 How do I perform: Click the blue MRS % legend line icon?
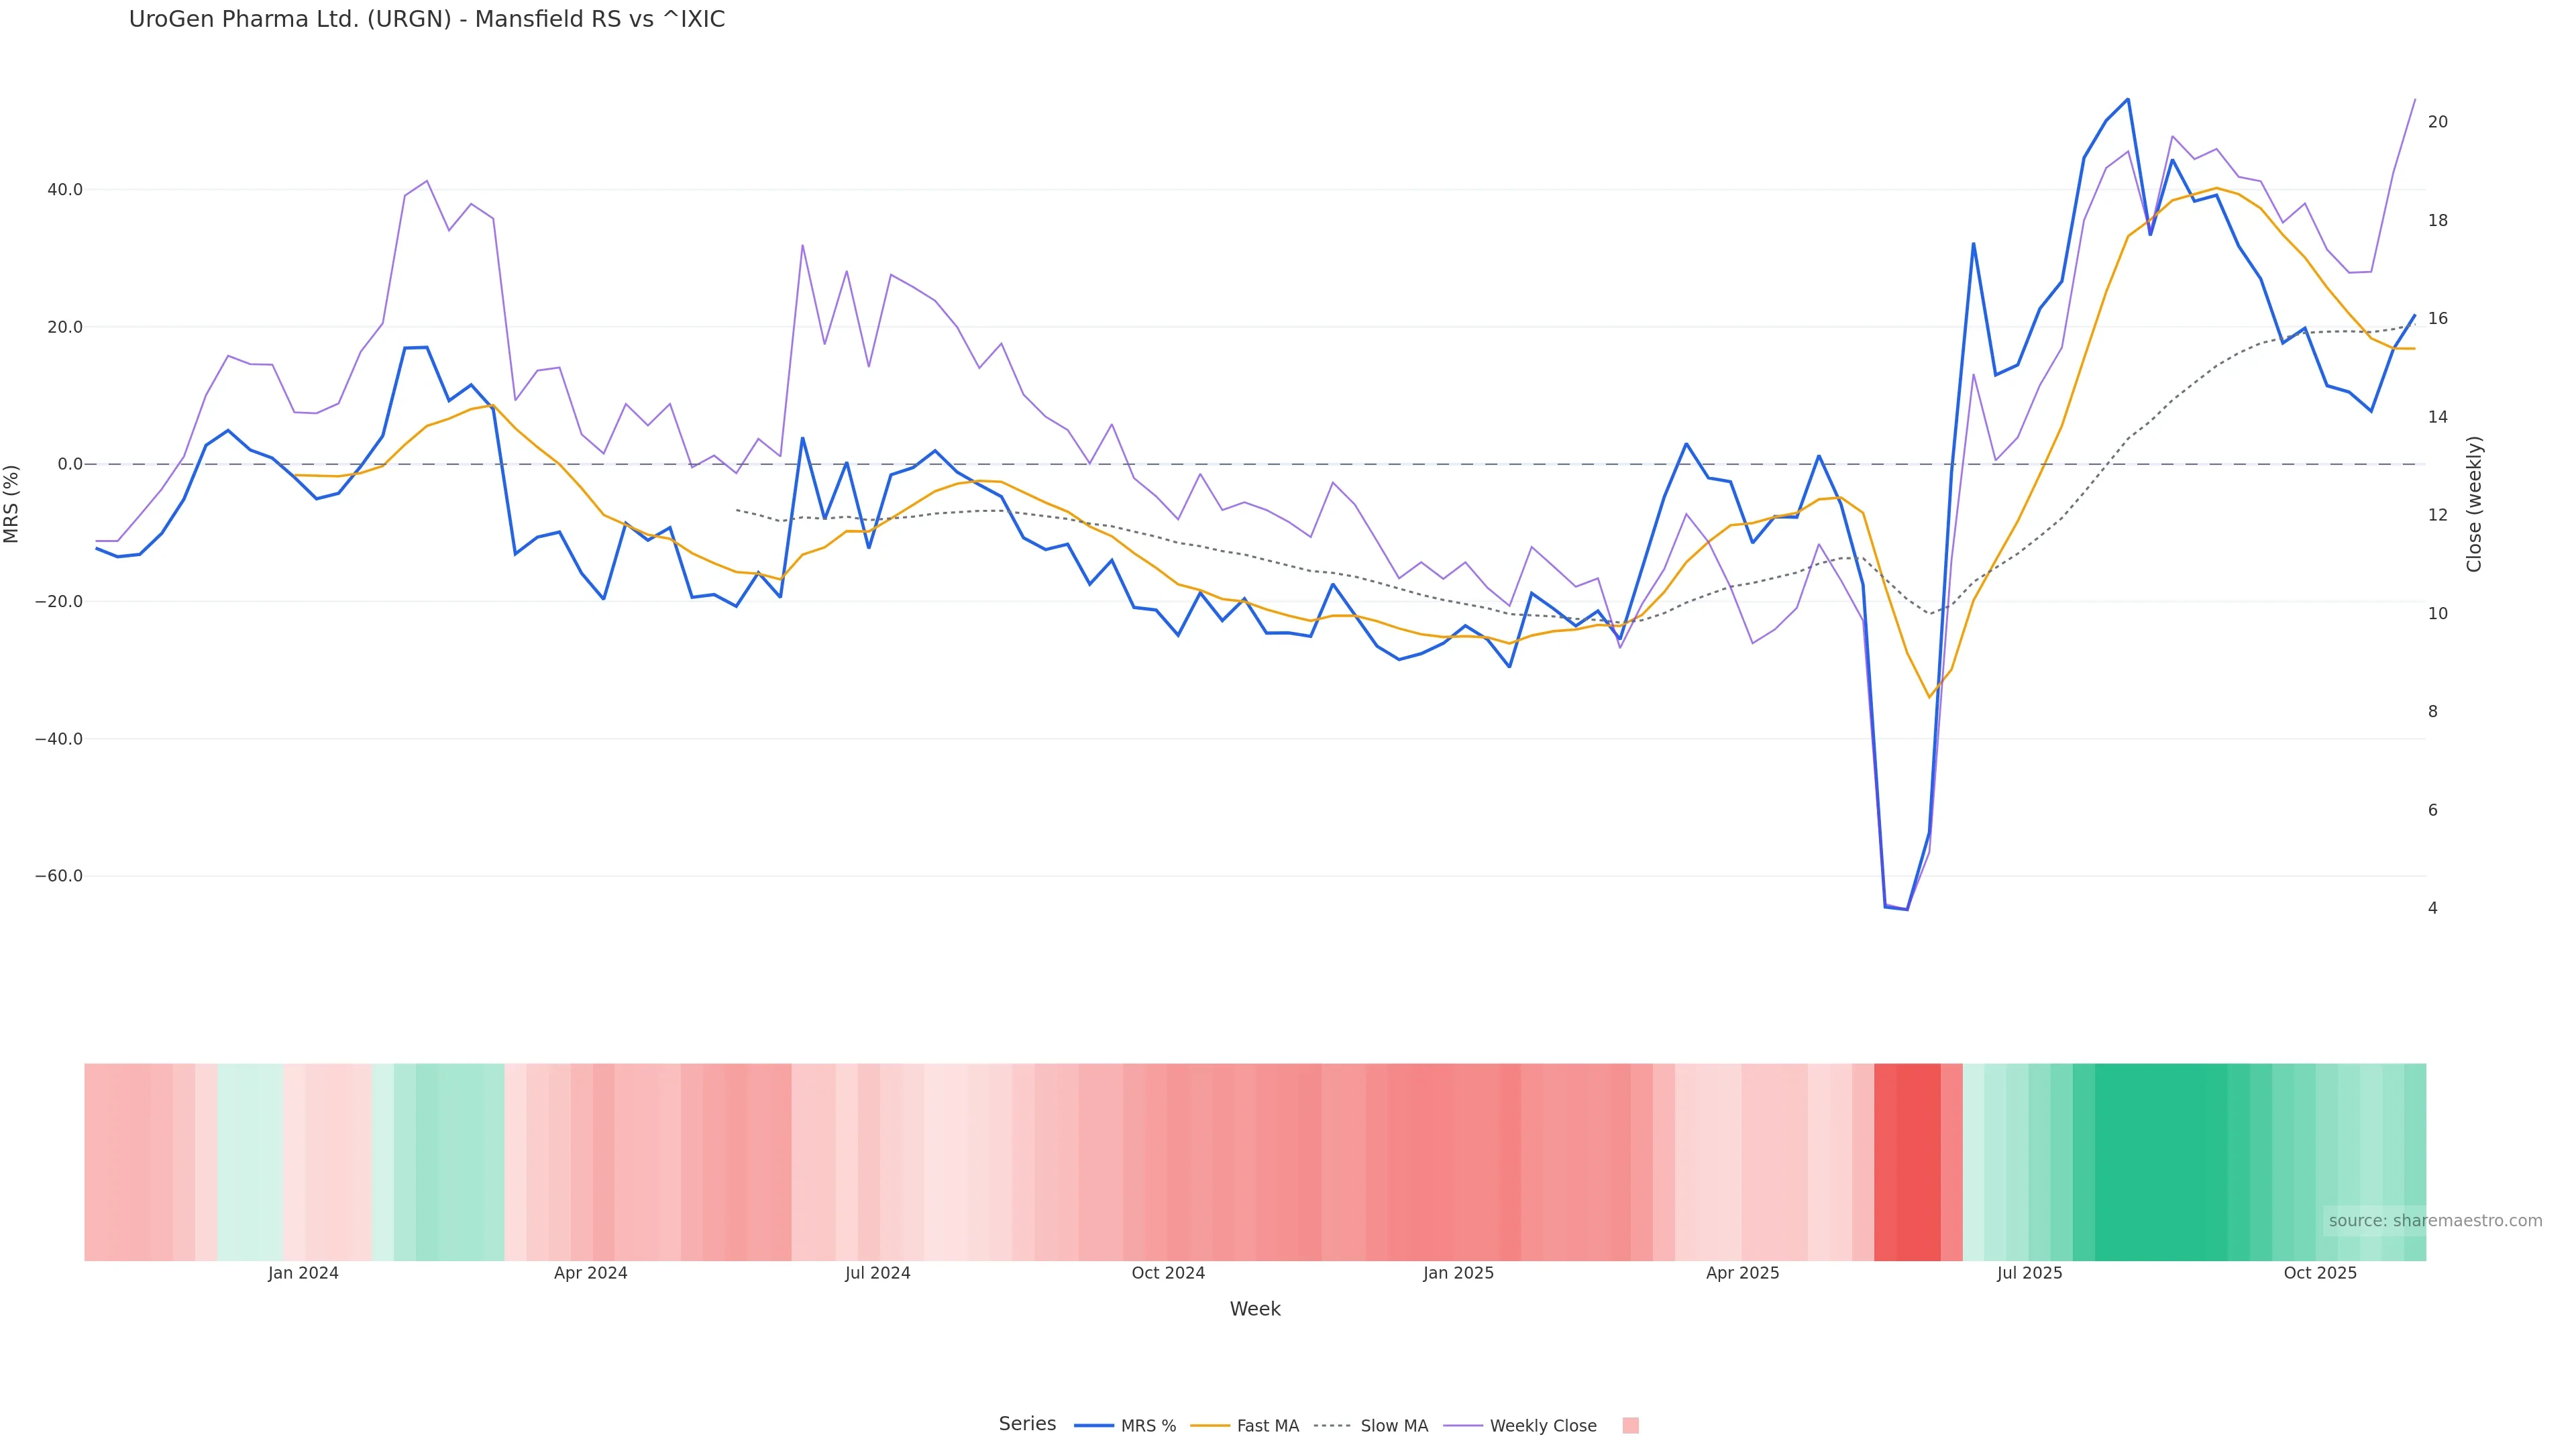(x=1094, y=1426)
